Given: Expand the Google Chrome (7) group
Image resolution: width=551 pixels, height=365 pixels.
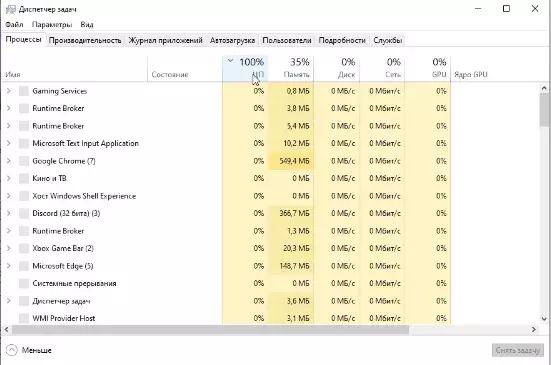Looking at the screenshot, I should click(9, 161).
